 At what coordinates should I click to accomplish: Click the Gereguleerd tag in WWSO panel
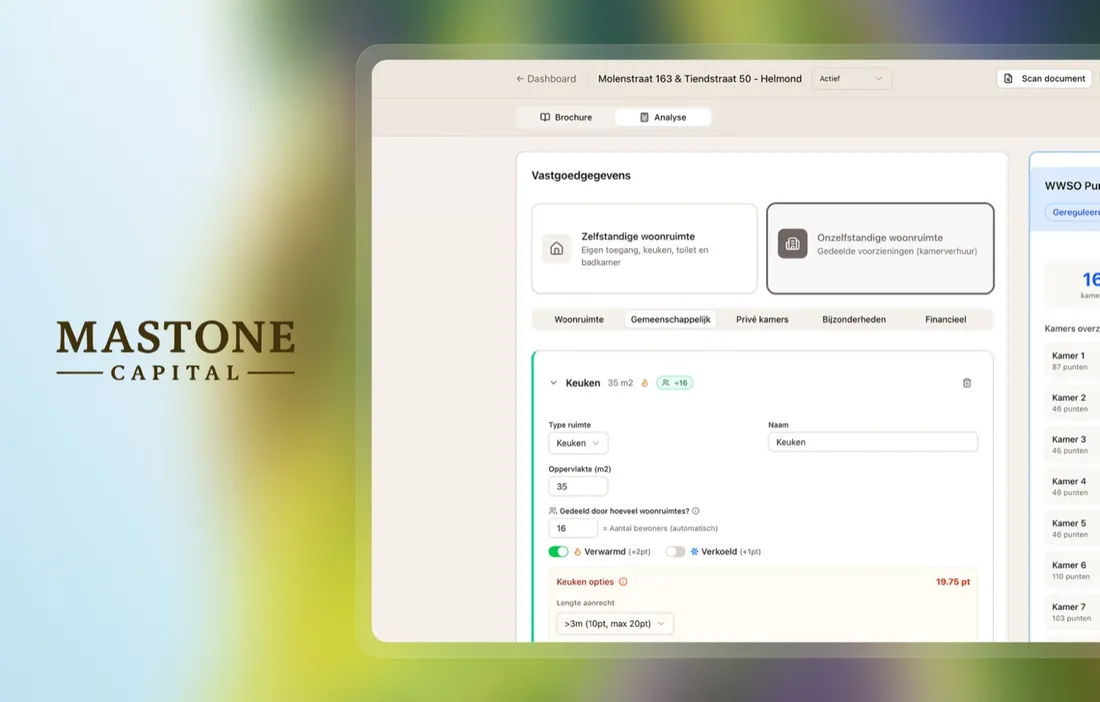tap(1073, 212)
